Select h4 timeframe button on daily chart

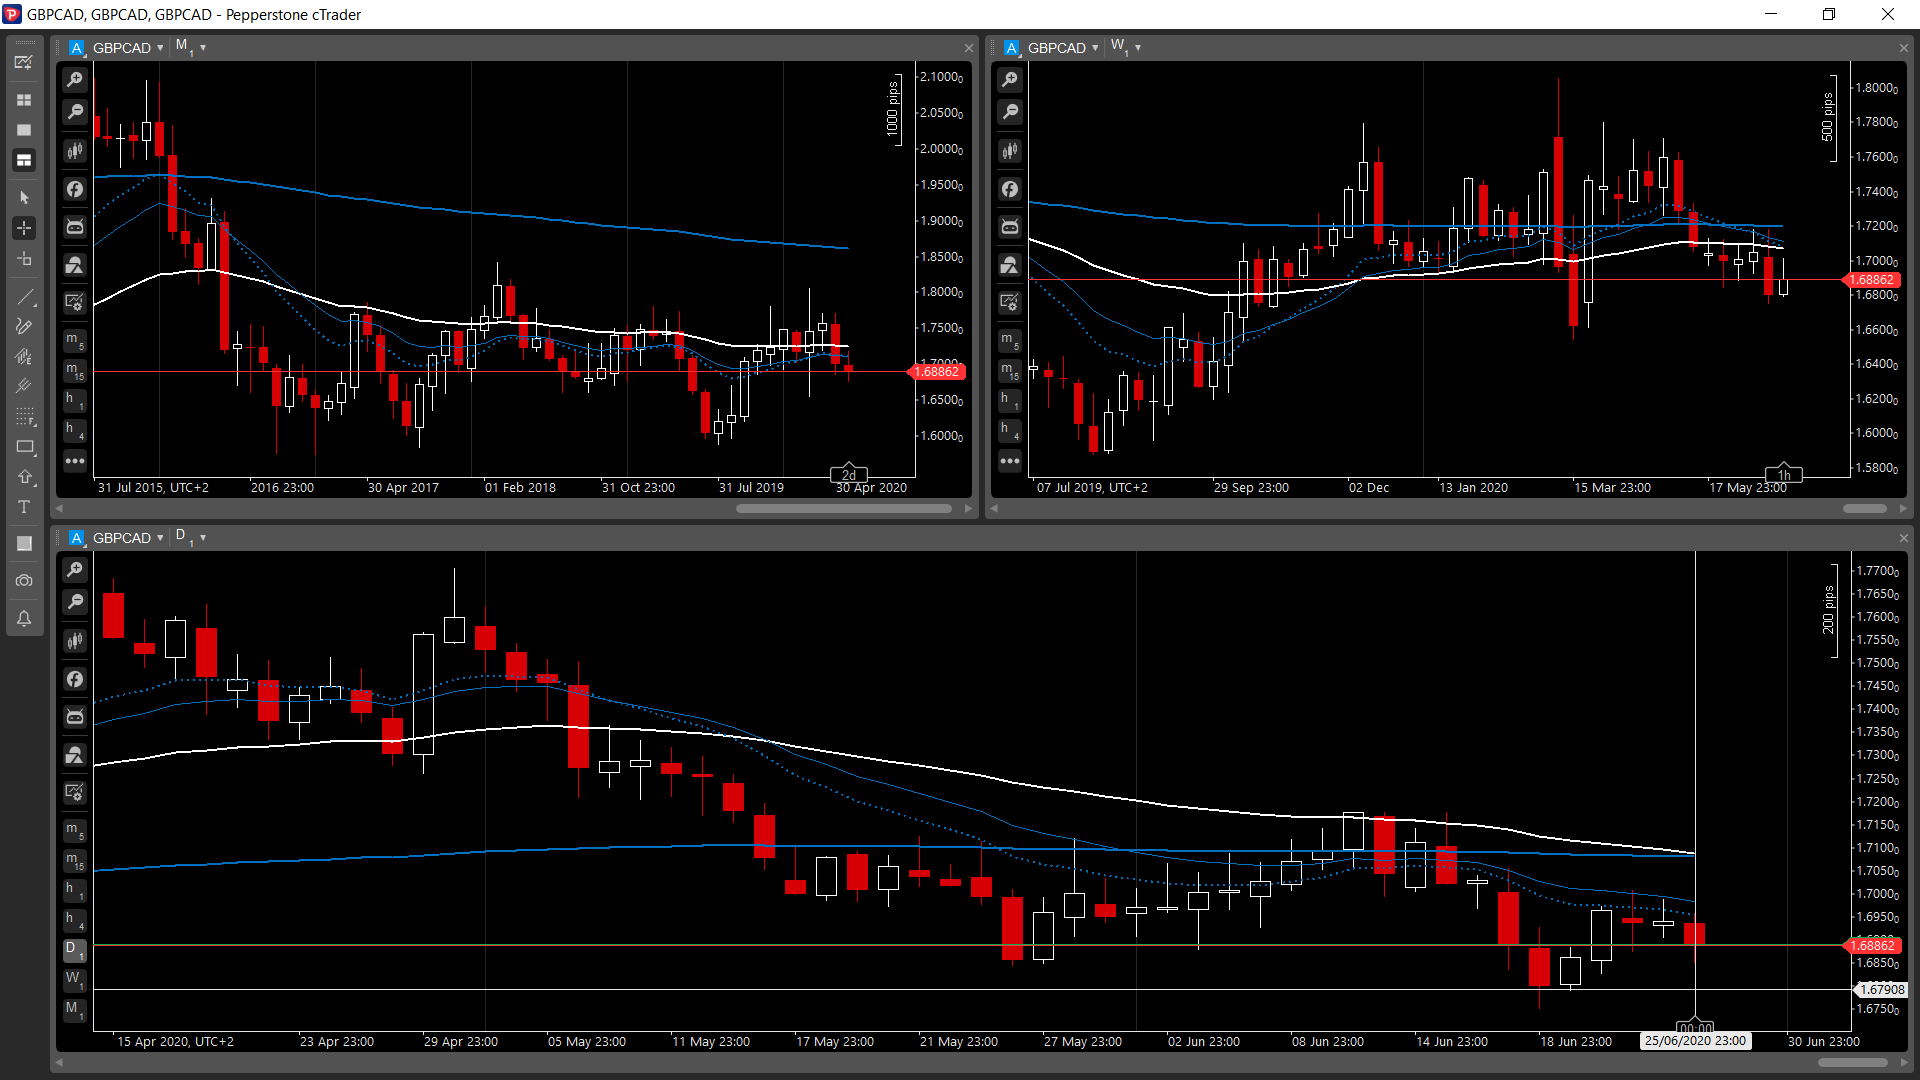pos(75,920)
